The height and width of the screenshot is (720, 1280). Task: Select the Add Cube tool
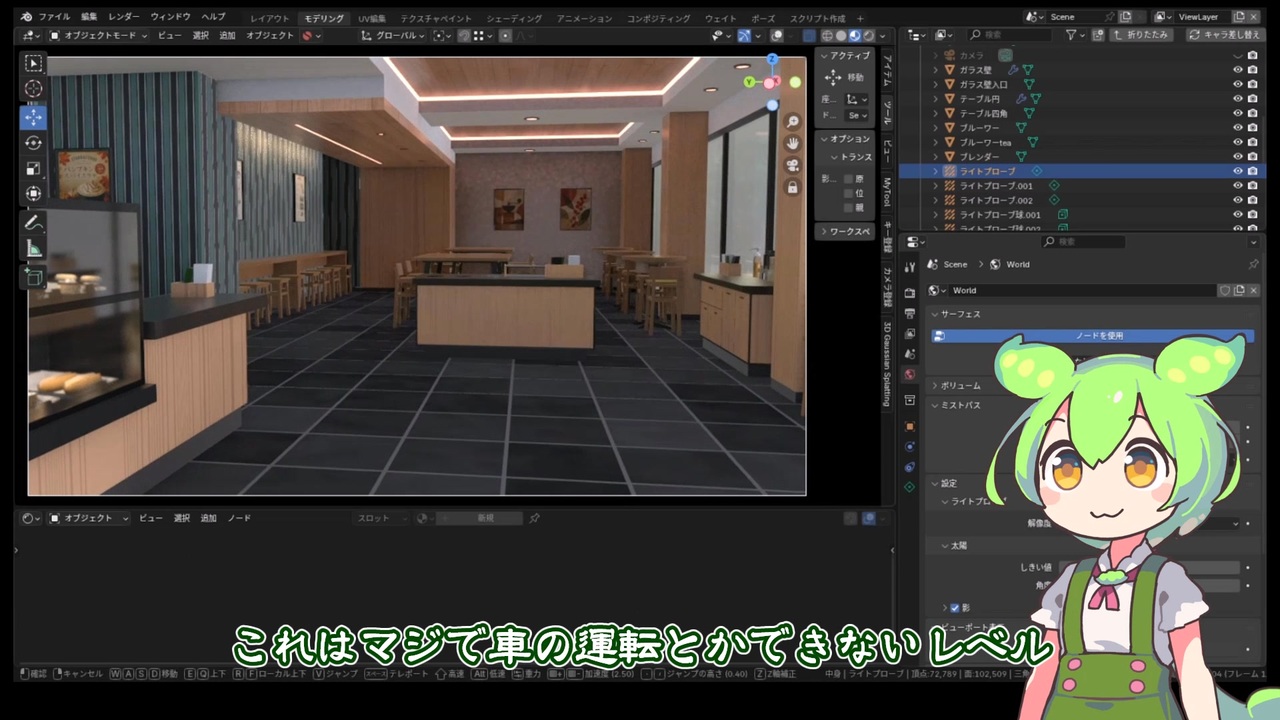coord(34,276)
